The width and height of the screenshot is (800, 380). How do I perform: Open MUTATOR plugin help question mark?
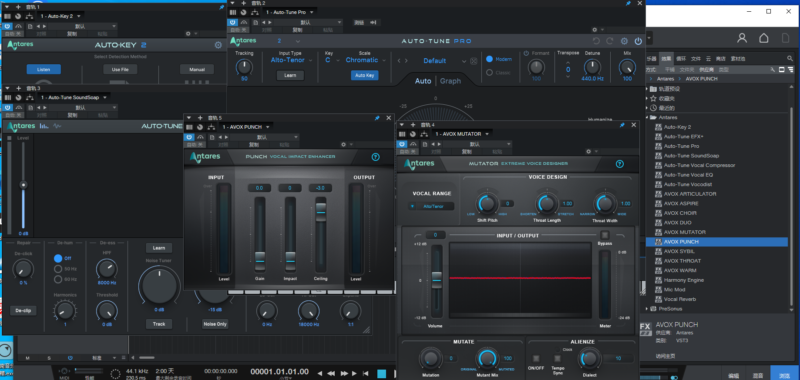pyautogui.click(x=619, y=164)
